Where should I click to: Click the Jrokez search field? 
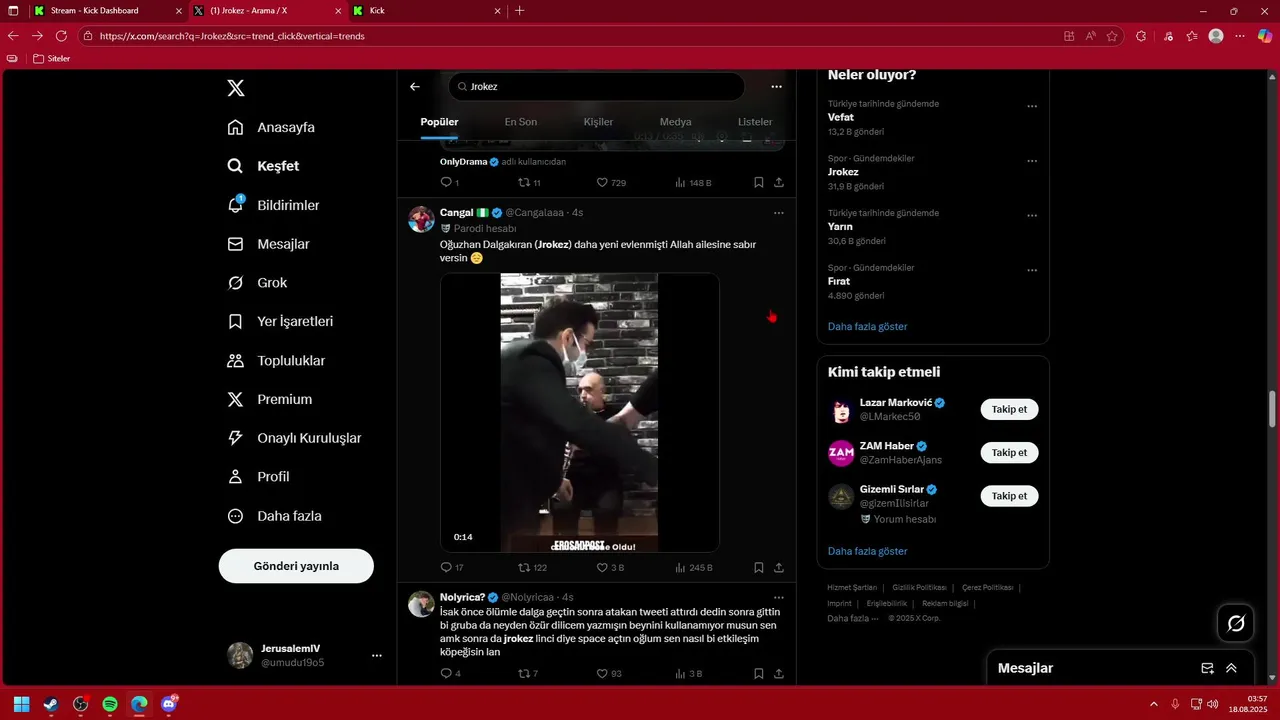[596, 87]
